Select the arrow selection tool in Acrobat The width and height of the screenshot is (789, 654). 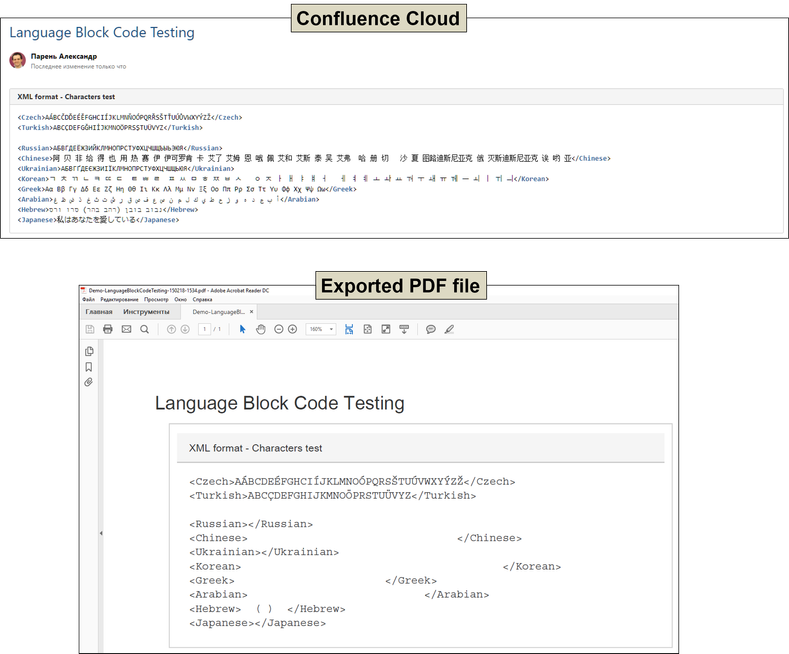[x=243, y=329]
